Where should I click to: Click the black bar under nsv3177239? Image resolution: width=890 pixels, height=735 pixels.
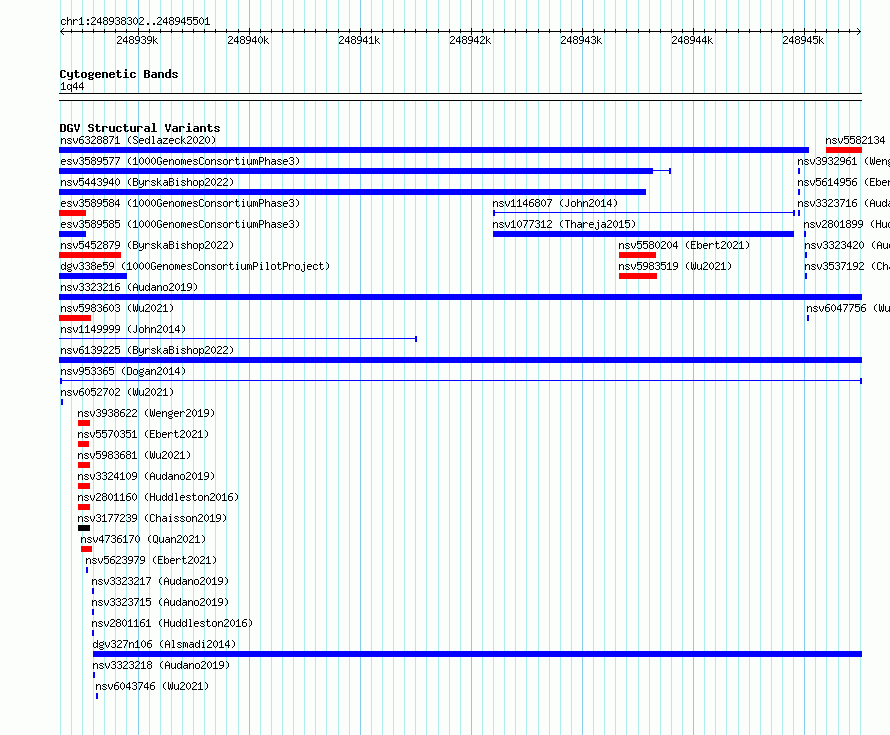point(84,528)
